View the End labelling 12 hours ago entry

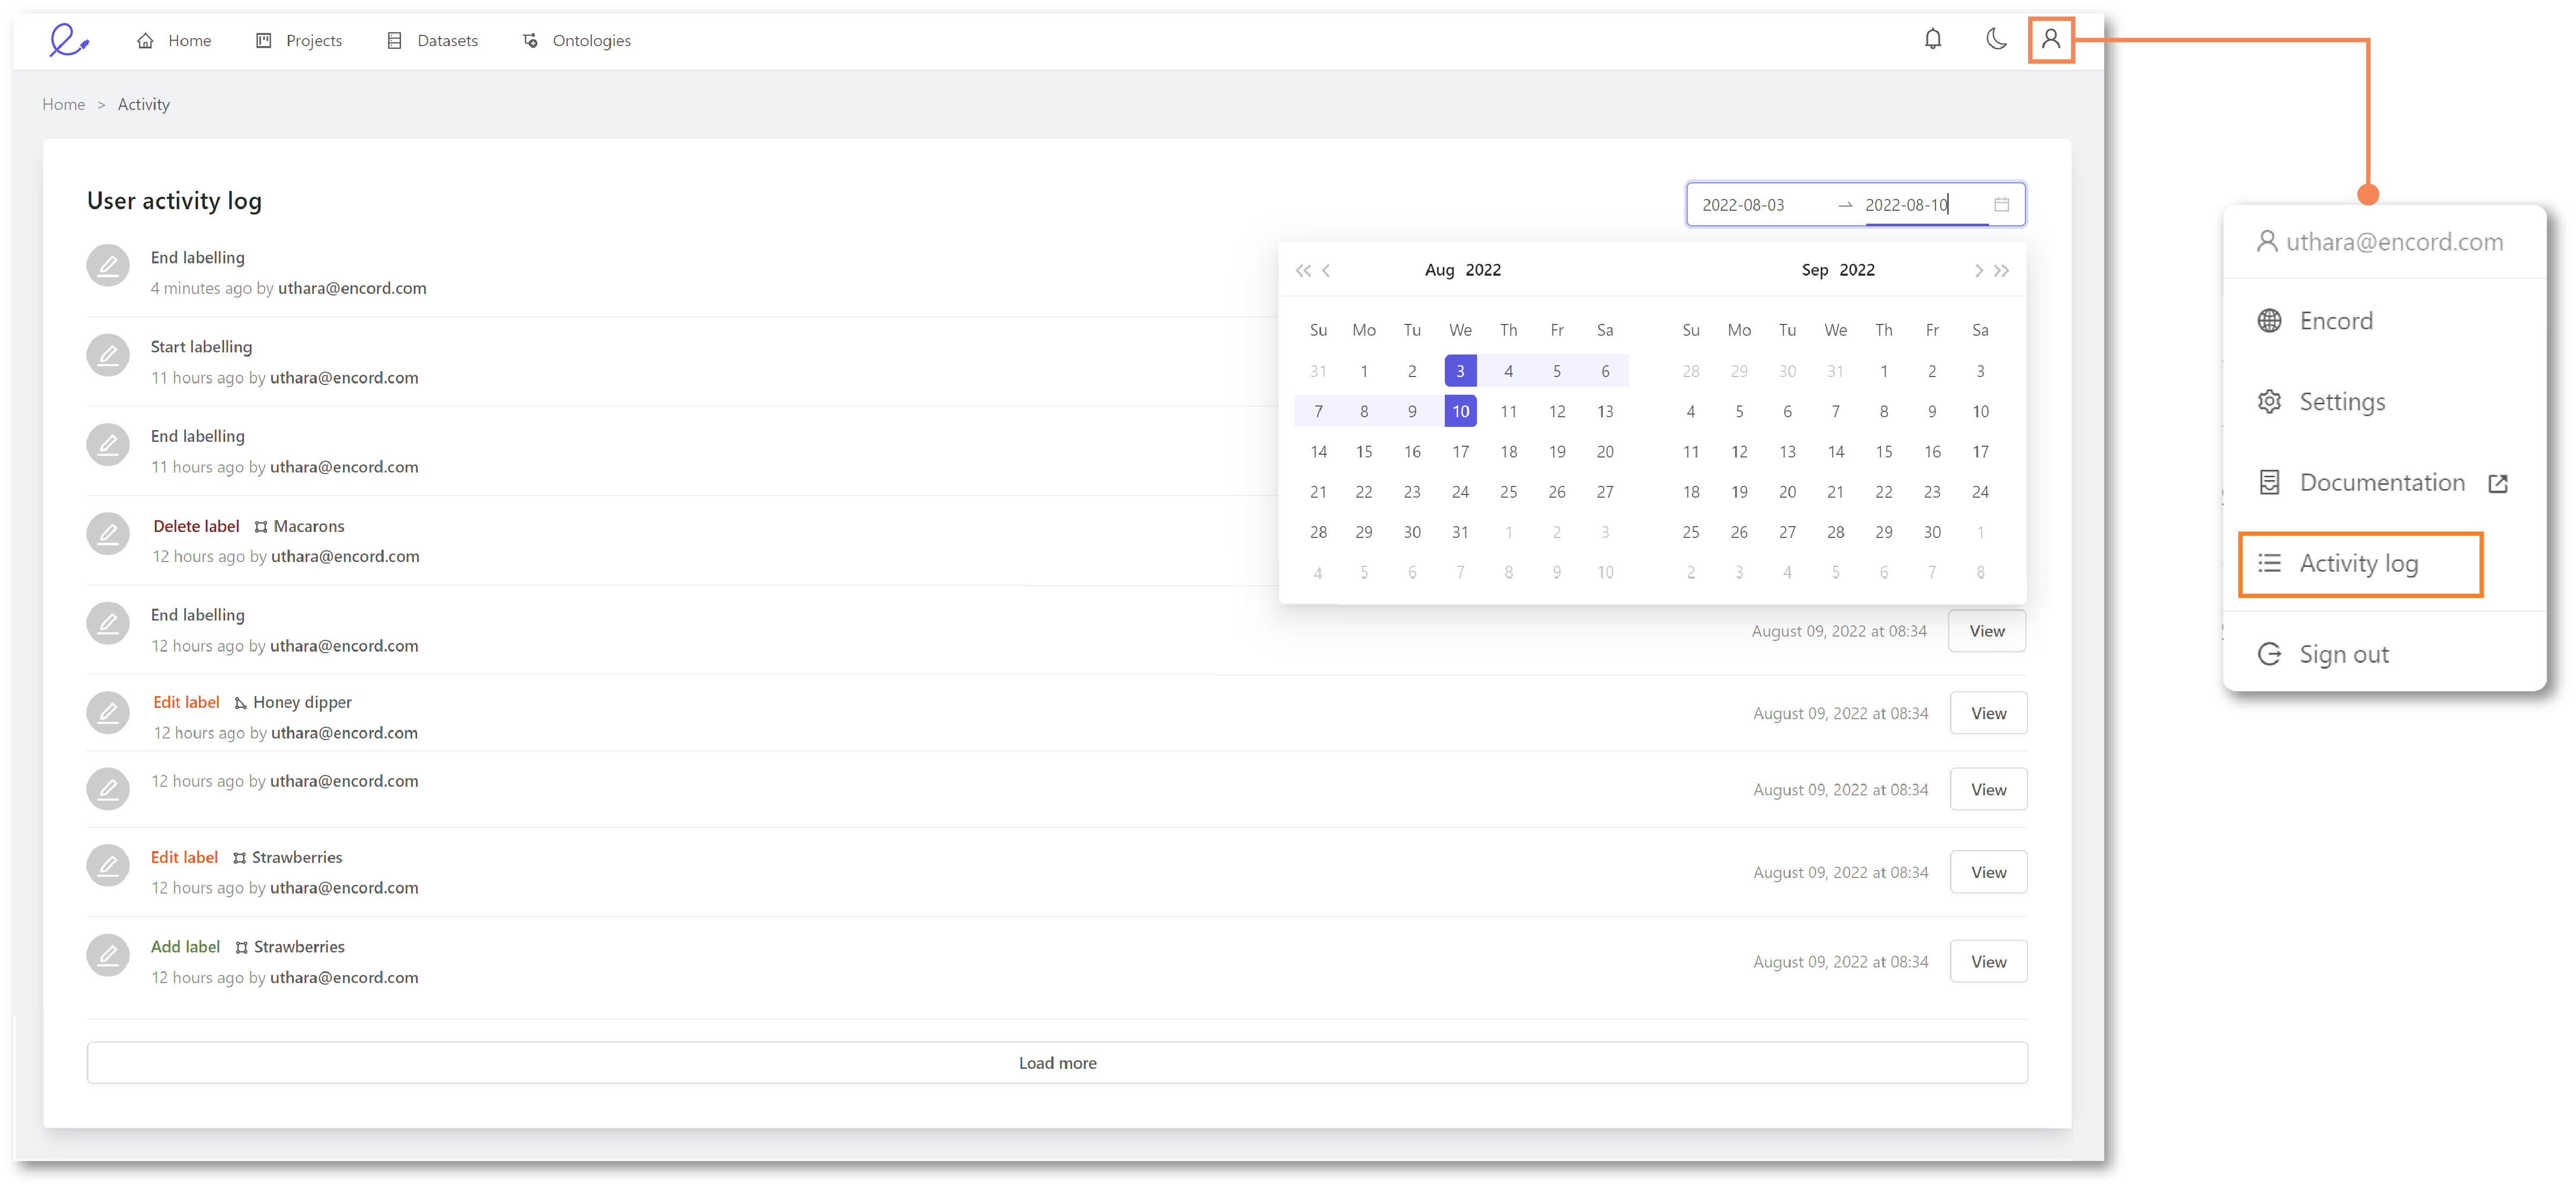point(1986,631)
